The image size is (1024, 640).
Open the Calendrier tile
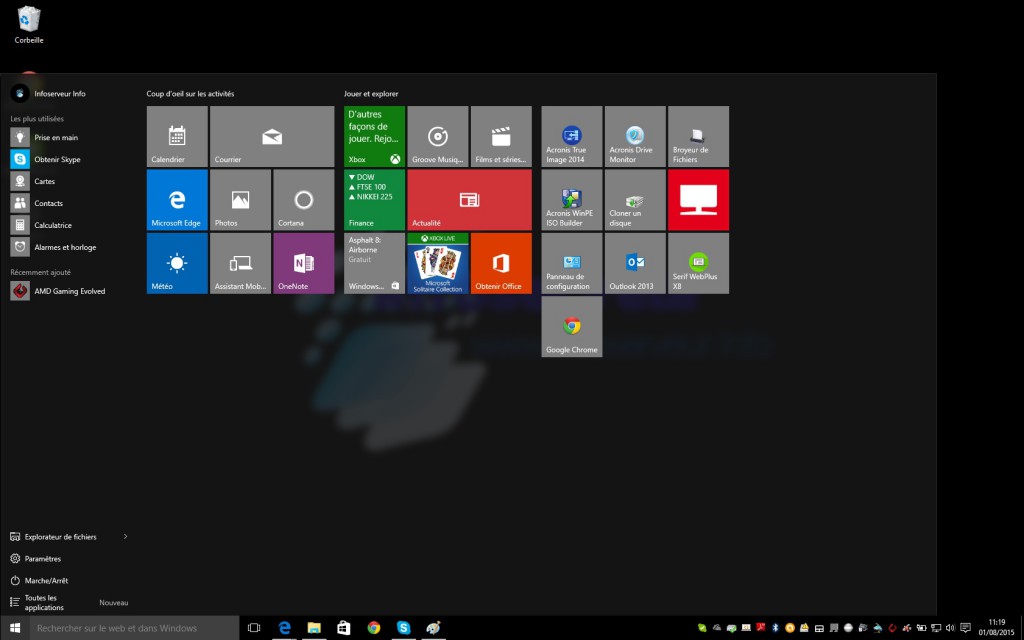177,136
